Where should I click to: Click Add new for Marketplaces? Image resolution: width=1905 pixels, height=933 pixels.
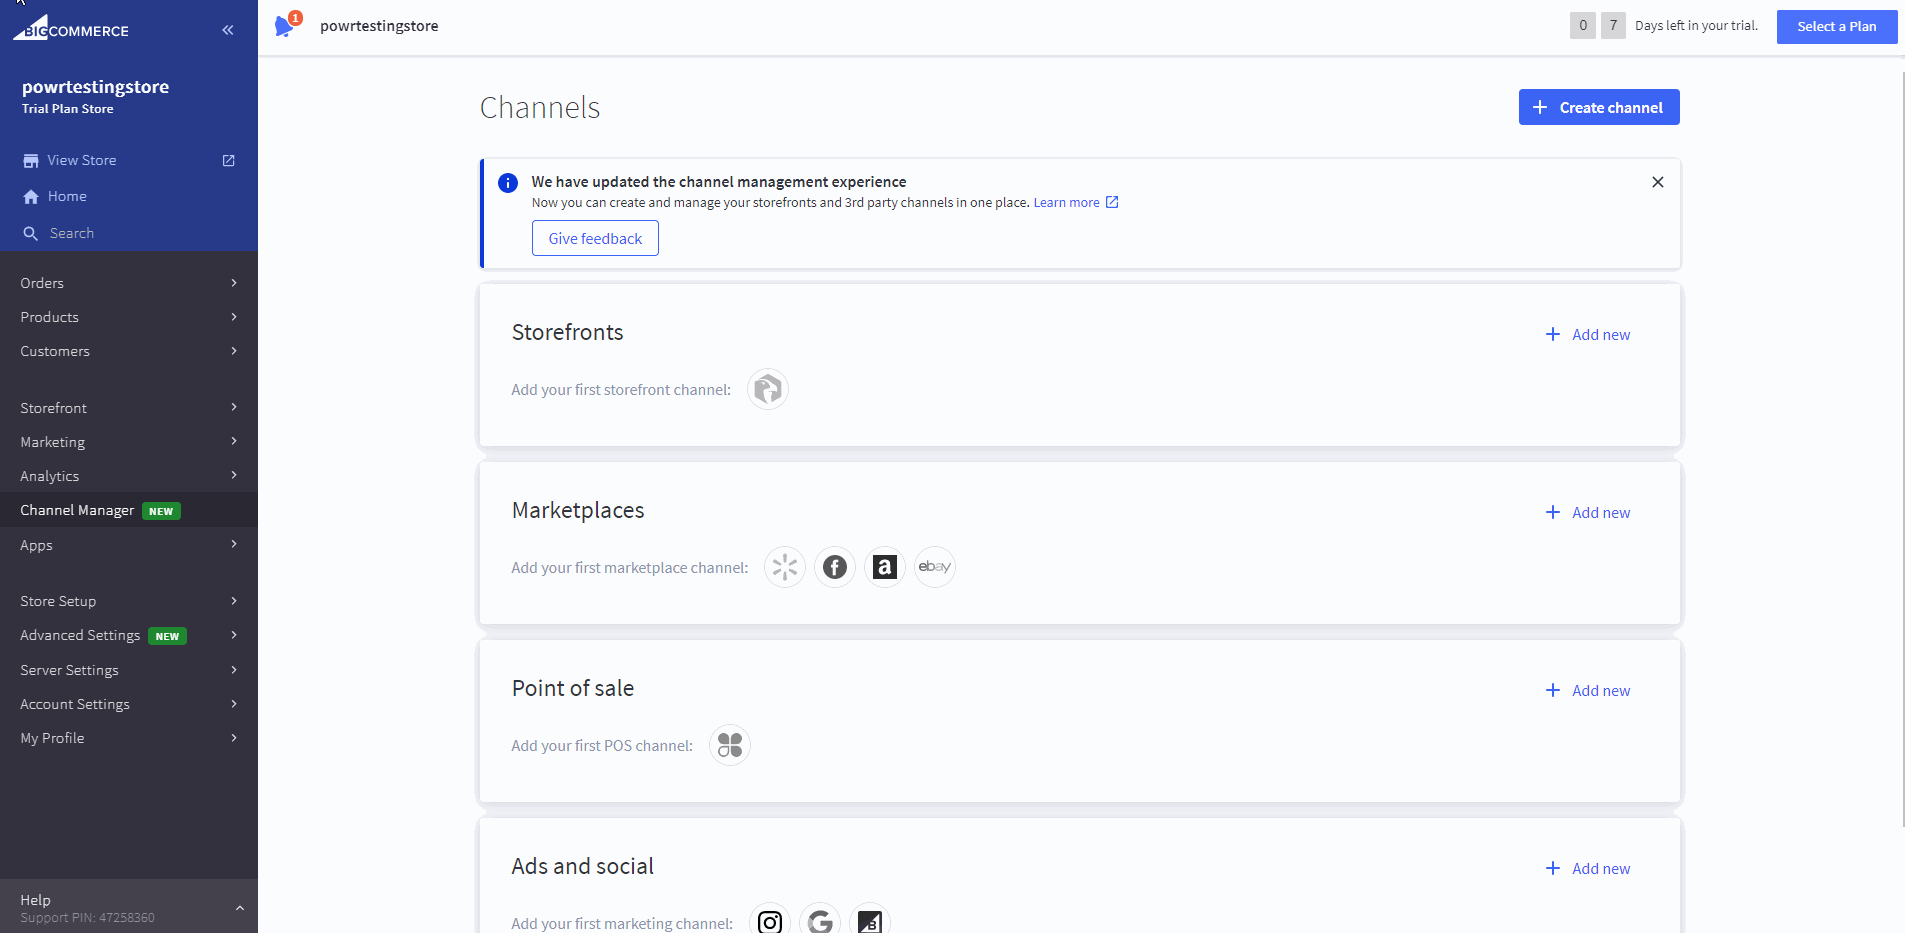pos(1588,513)
